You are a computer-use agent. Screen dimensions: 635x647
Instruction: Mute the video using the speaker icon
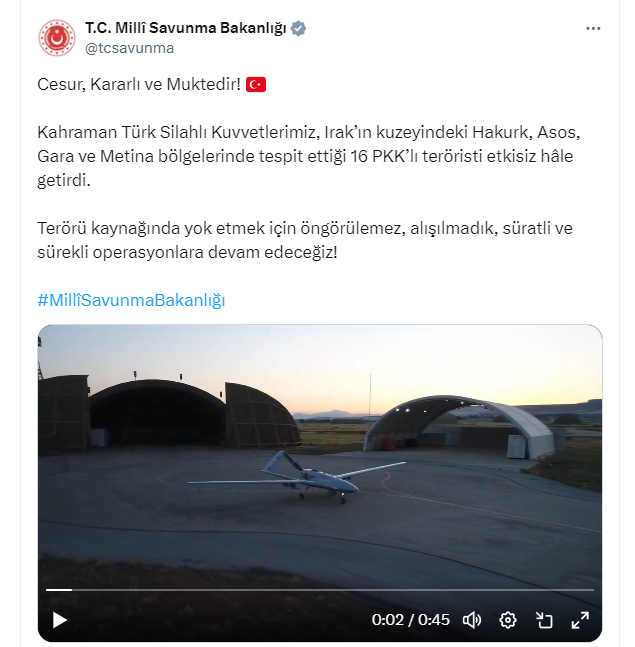coord(472,620)
